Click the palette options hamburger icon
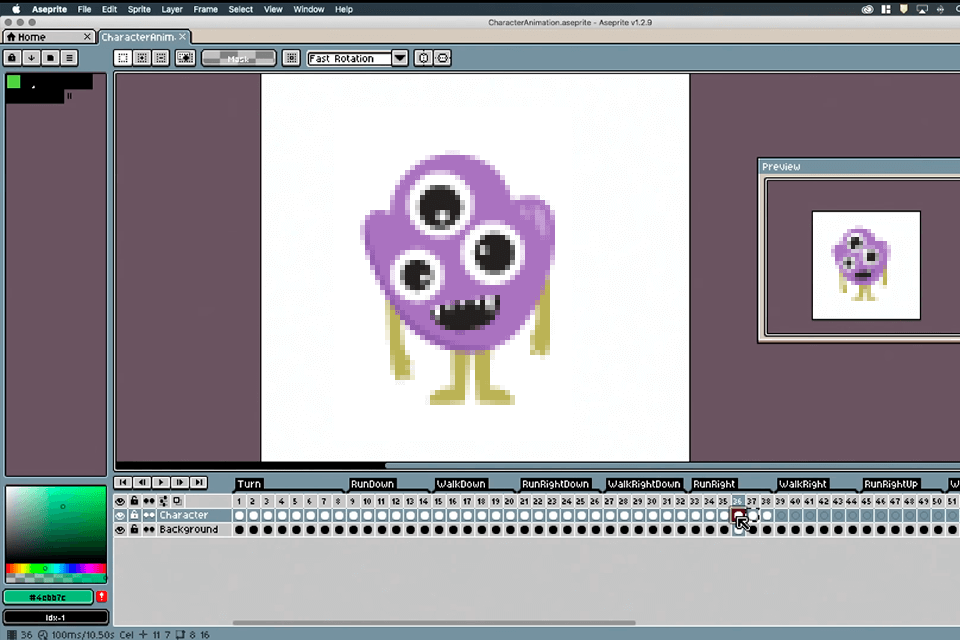The image size is (960, 640). pos(69,58)
